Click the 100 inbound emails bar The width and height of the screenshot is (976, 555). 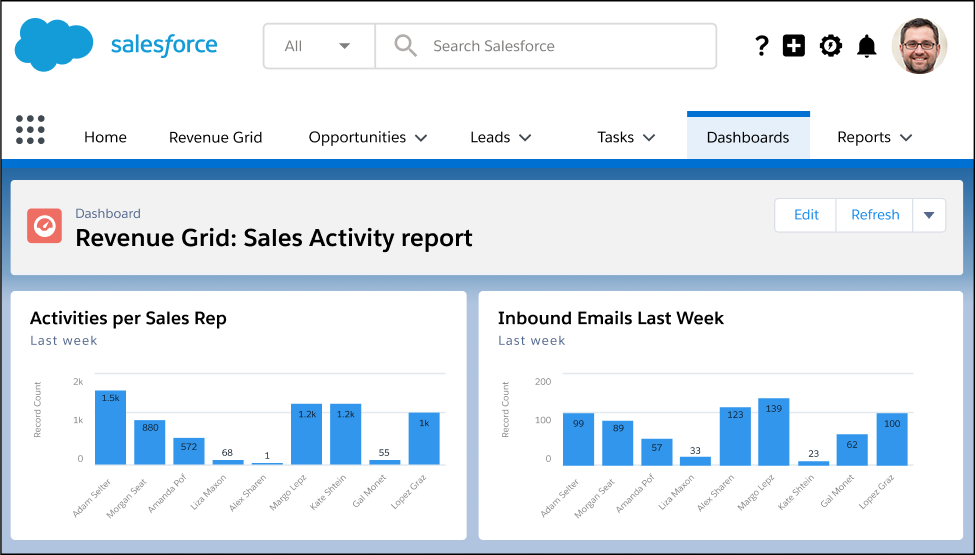(x=892, y=439)
